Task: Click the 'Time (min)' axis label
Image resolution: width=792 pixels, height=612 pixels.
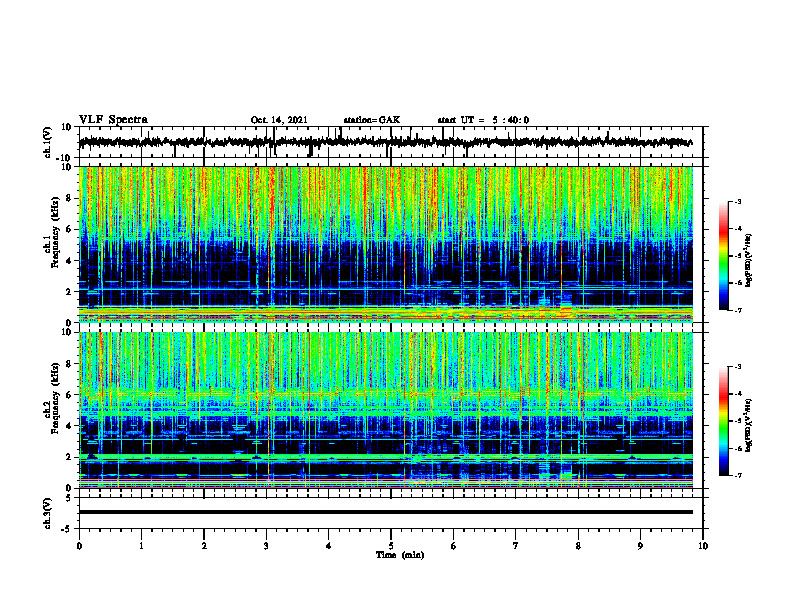Action: 400,555
